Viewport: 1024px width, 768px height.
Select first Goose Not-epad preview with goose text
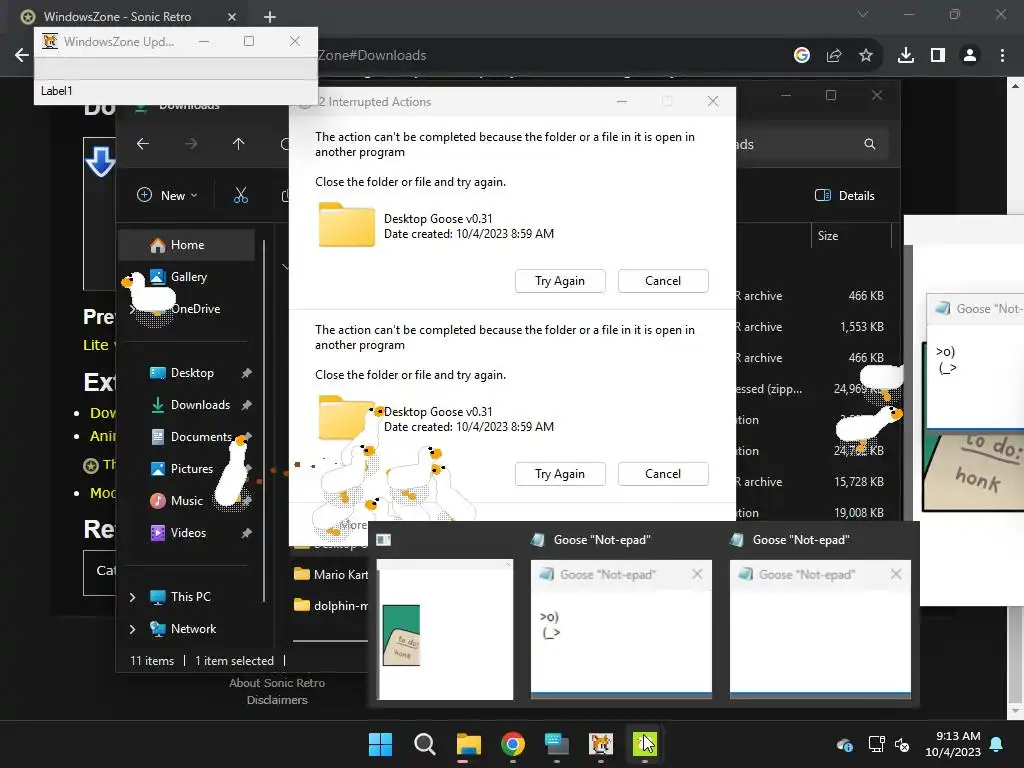coord(621,629)
